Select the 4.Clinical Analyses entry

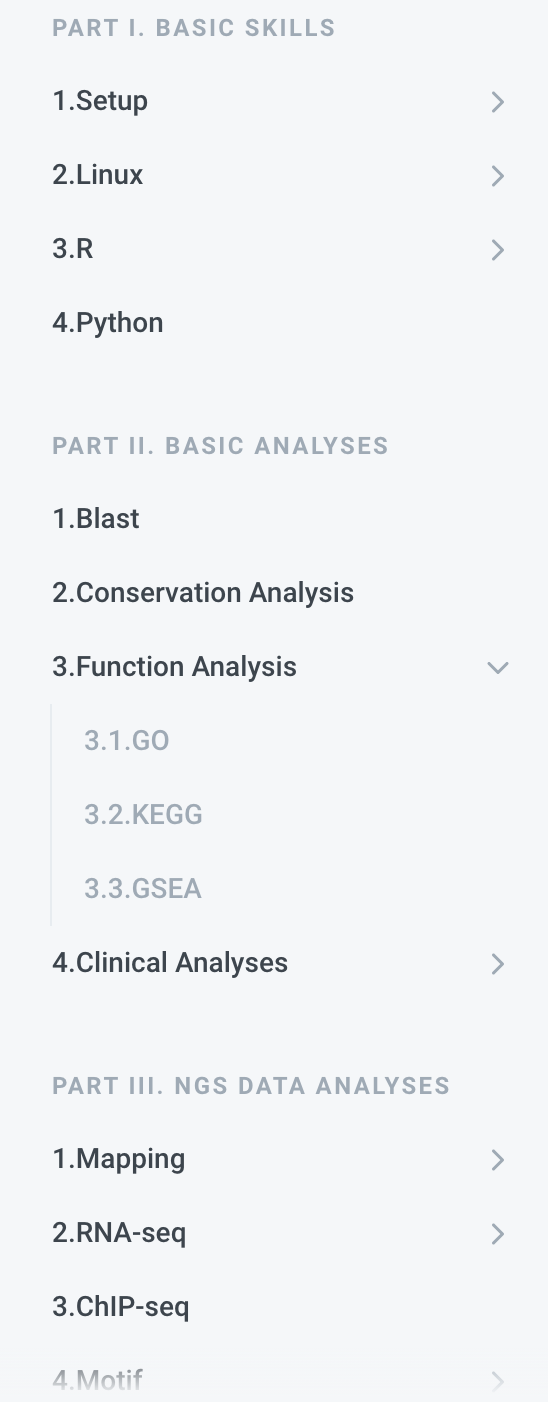coord(170,963)
